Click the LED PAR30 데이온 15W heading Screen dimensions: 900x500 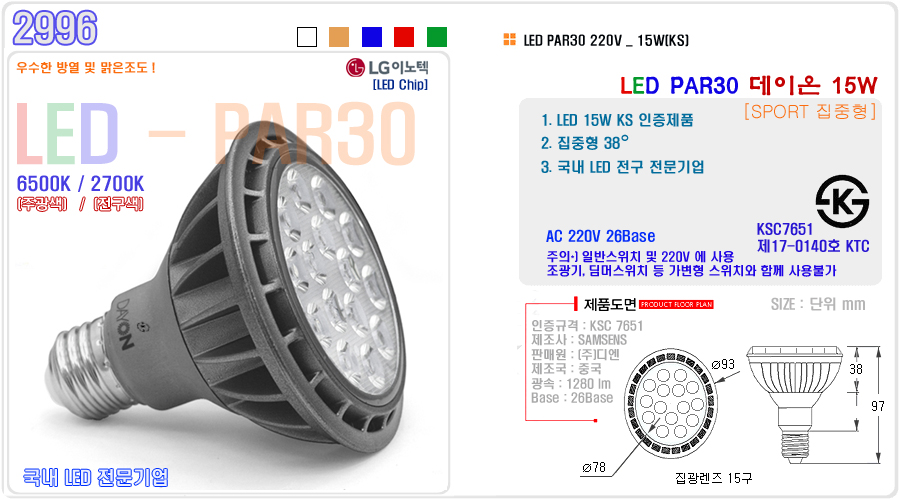pyautogui.click(x=748, y=86)
